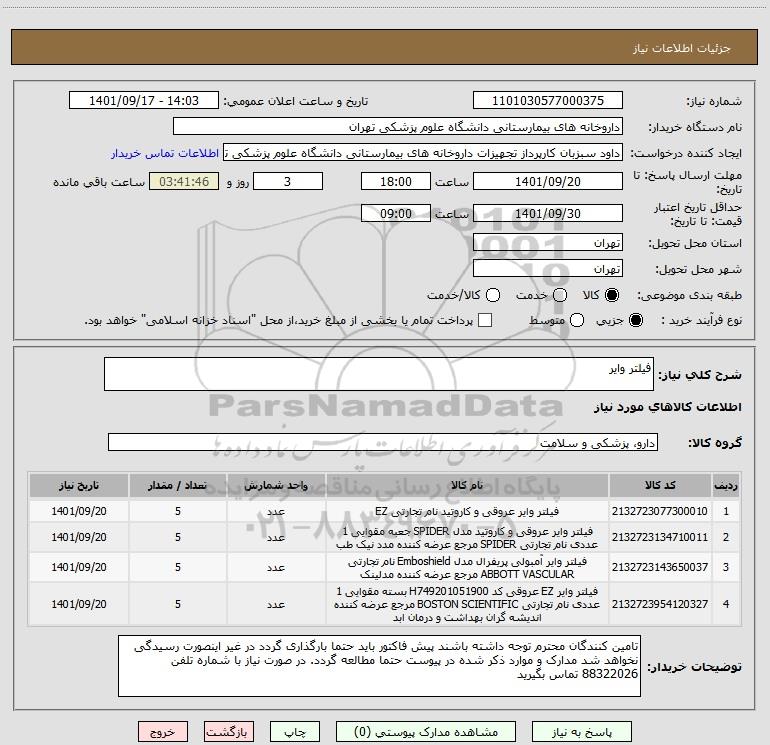The image size is (770, 745).
Task: Select the کالا radio button
Action: tap(612, 295)
